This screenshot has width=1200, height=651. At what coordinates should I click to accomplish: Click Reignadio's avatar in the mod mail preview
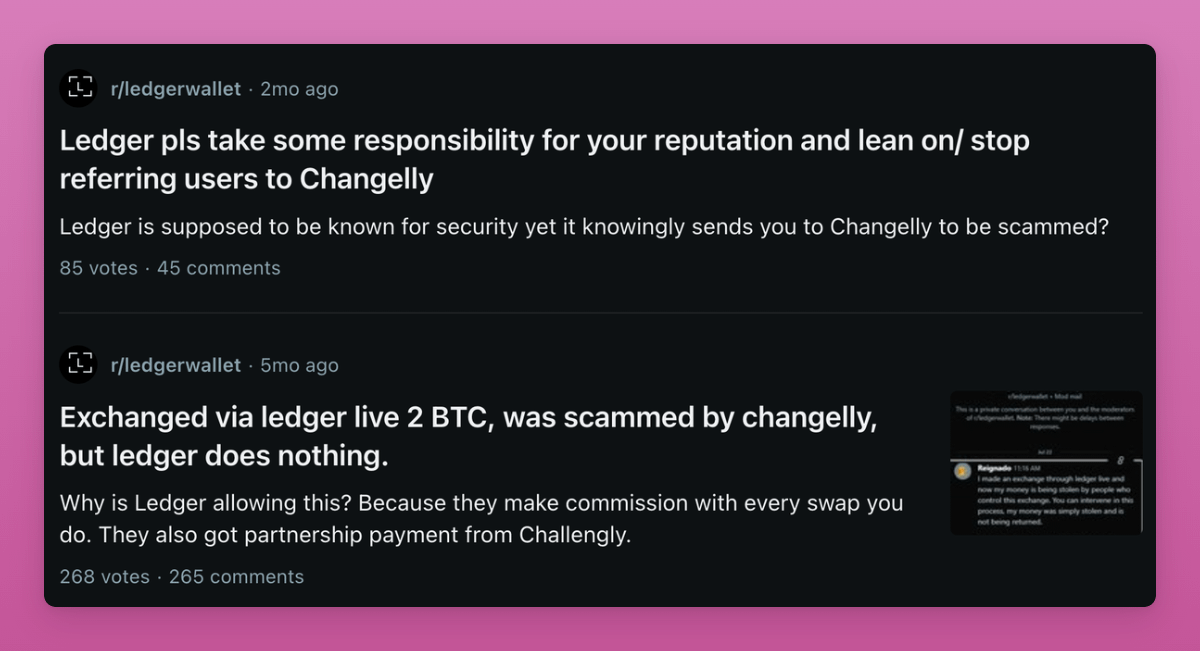(963, 470)
